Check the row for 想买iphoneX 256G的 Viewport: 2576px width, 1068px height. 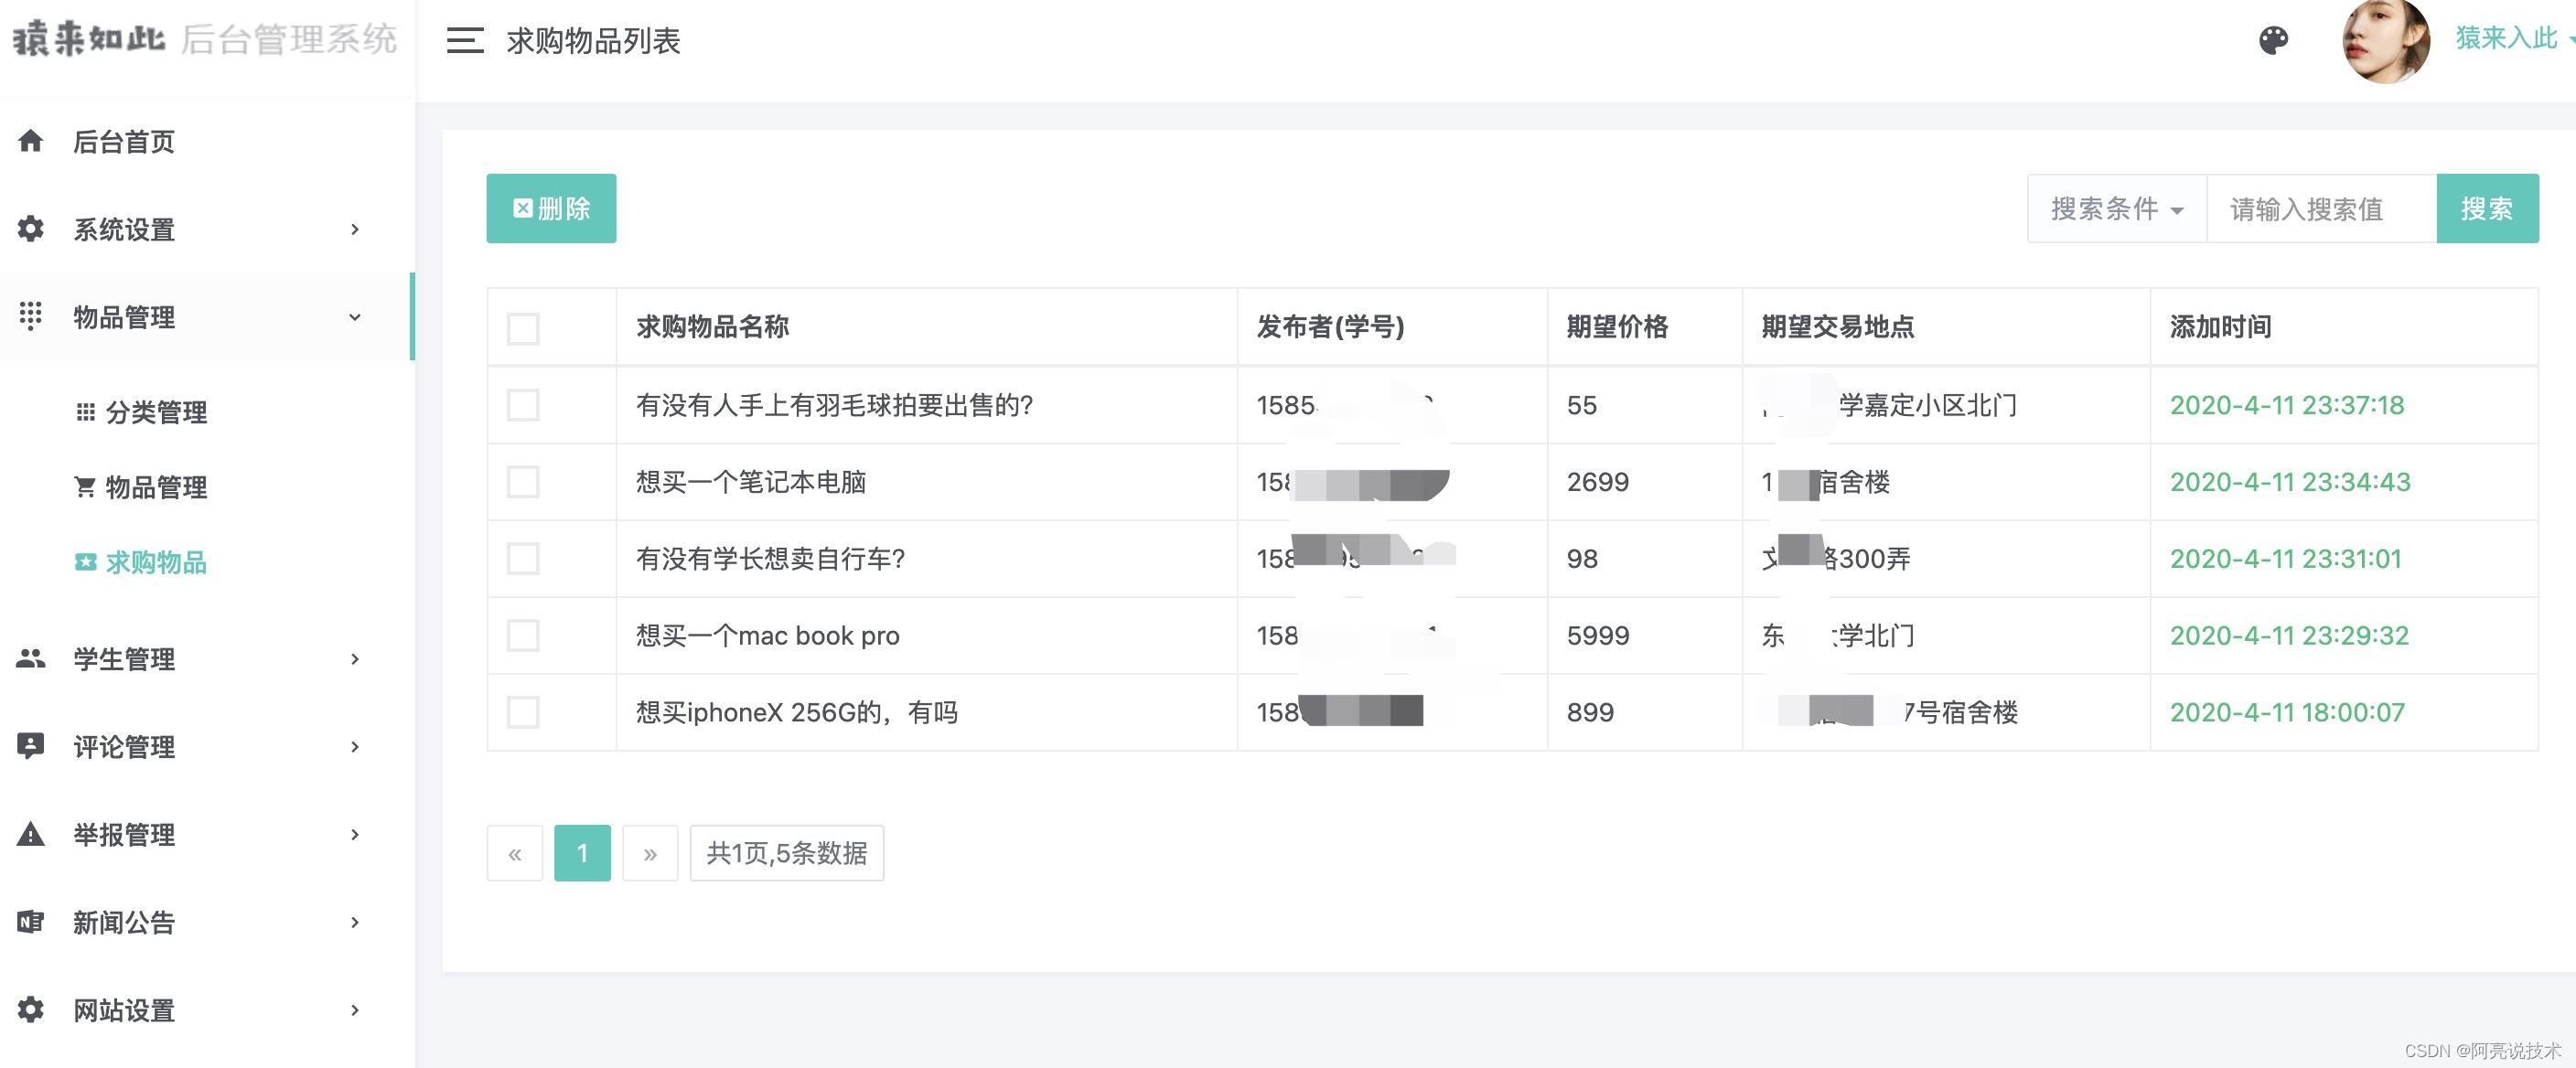coord(523,712)
